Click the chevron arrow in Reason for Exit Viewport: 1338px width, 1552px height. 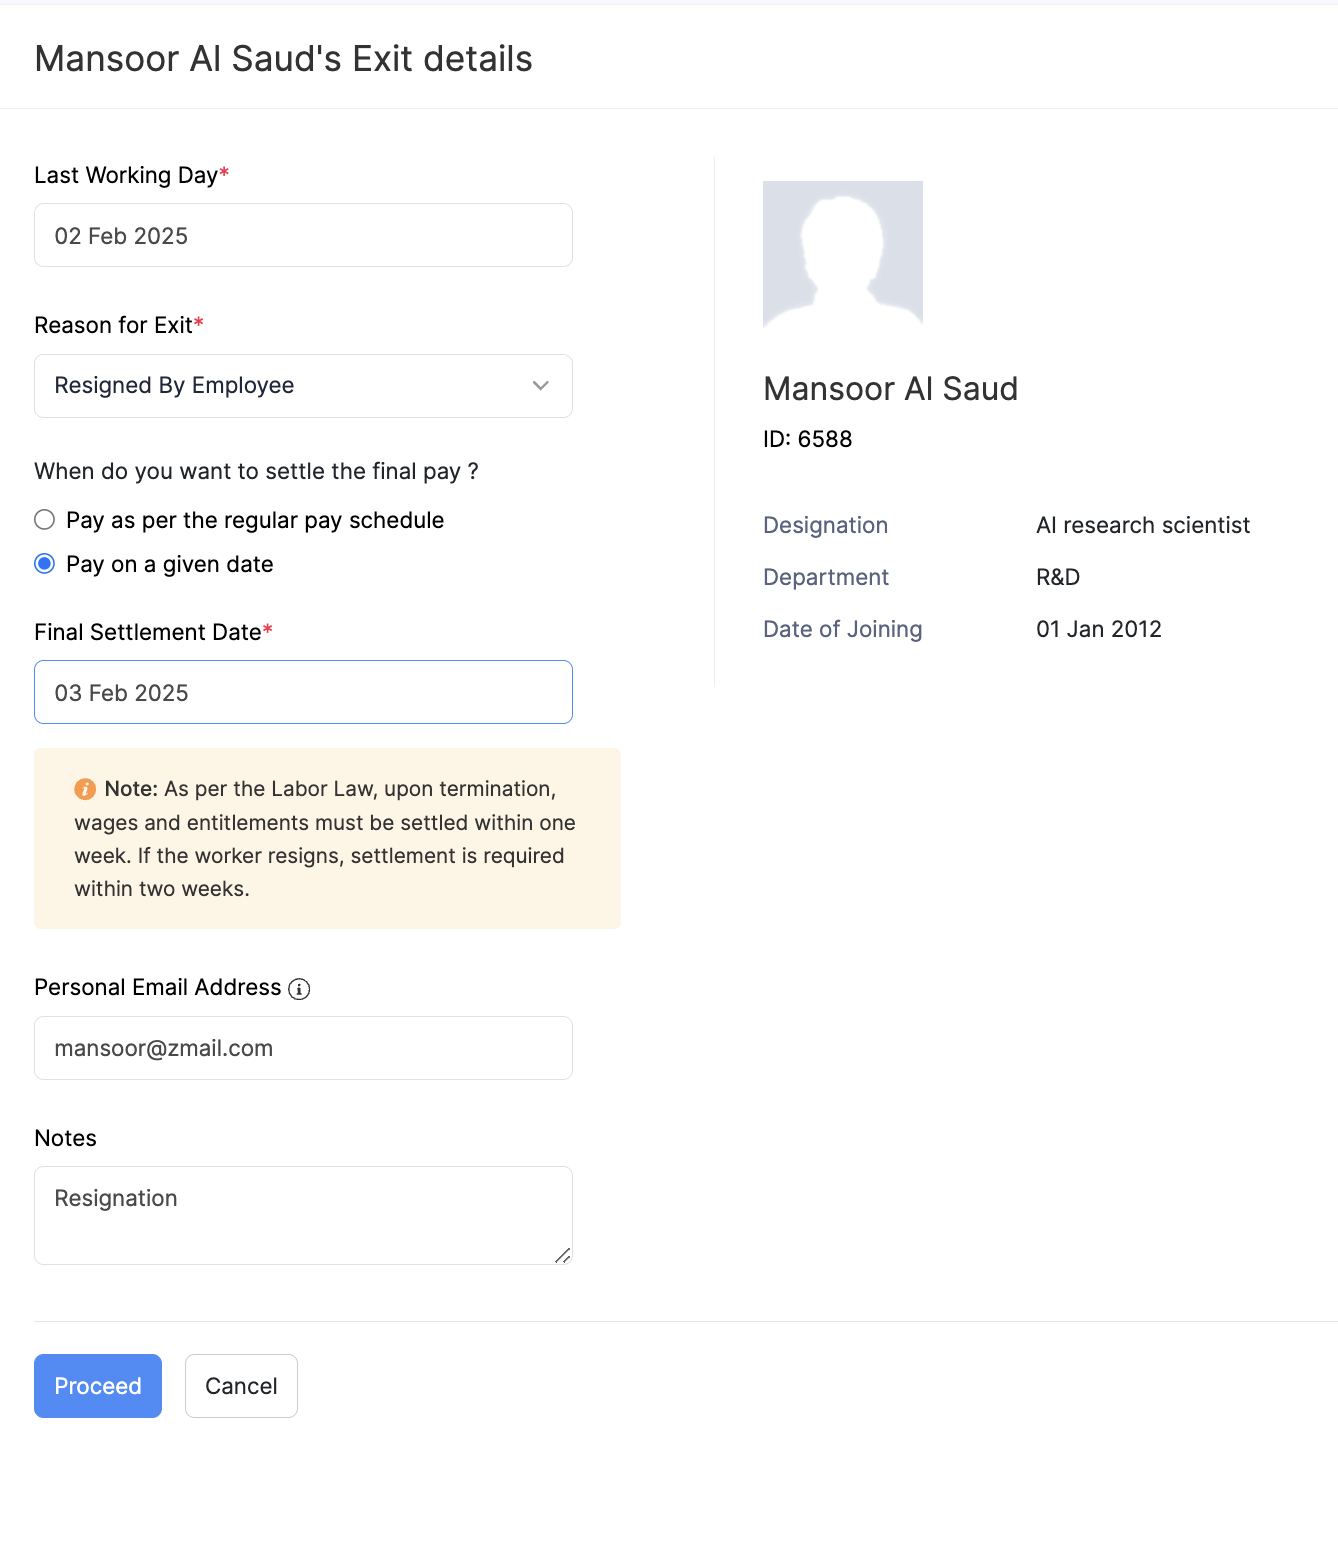(541, 386)
